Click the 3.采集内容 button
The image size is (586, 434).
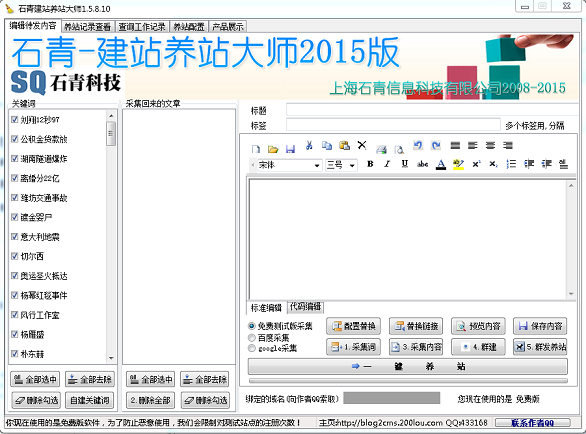pos(416,347)
